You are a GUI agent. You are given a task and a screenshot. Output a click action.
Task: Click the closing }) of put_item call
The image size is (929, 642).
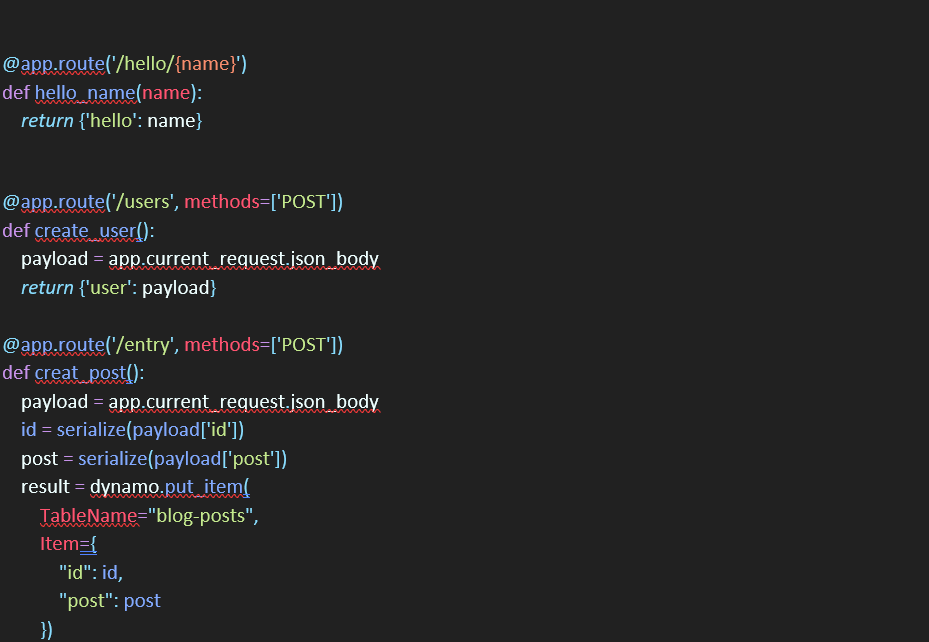pos(47,628)
